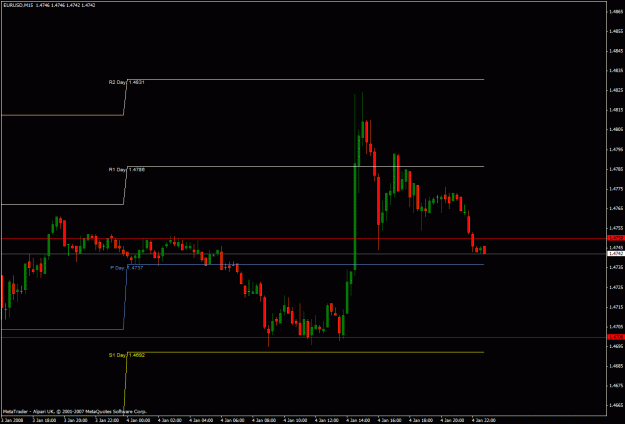Click price scale value 1.4845
625x424 pixels.
(616, 51)
